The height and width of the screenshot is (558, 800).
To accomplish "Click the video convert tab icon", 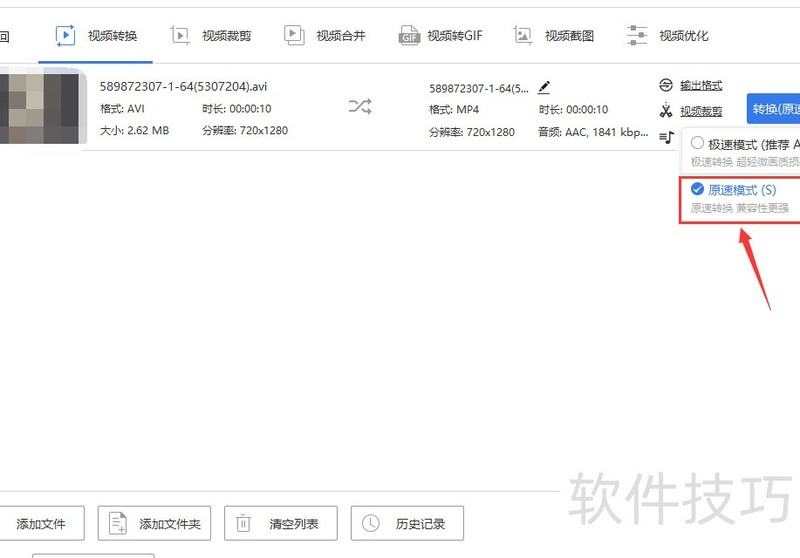I will 65,36.
